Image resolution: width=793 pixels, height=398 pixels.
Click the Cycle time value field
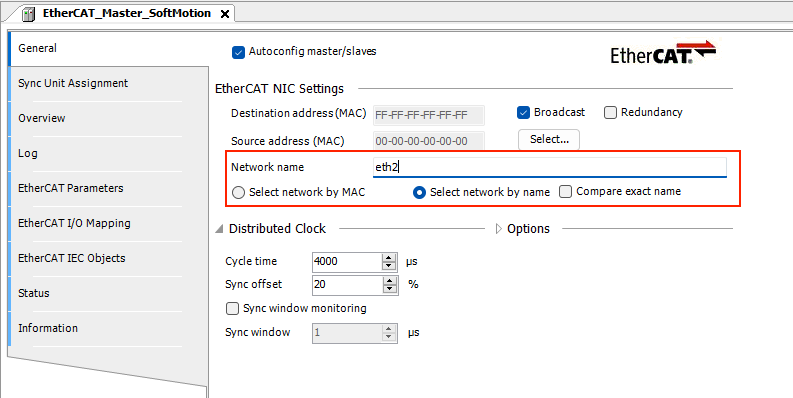coord(347,262)
